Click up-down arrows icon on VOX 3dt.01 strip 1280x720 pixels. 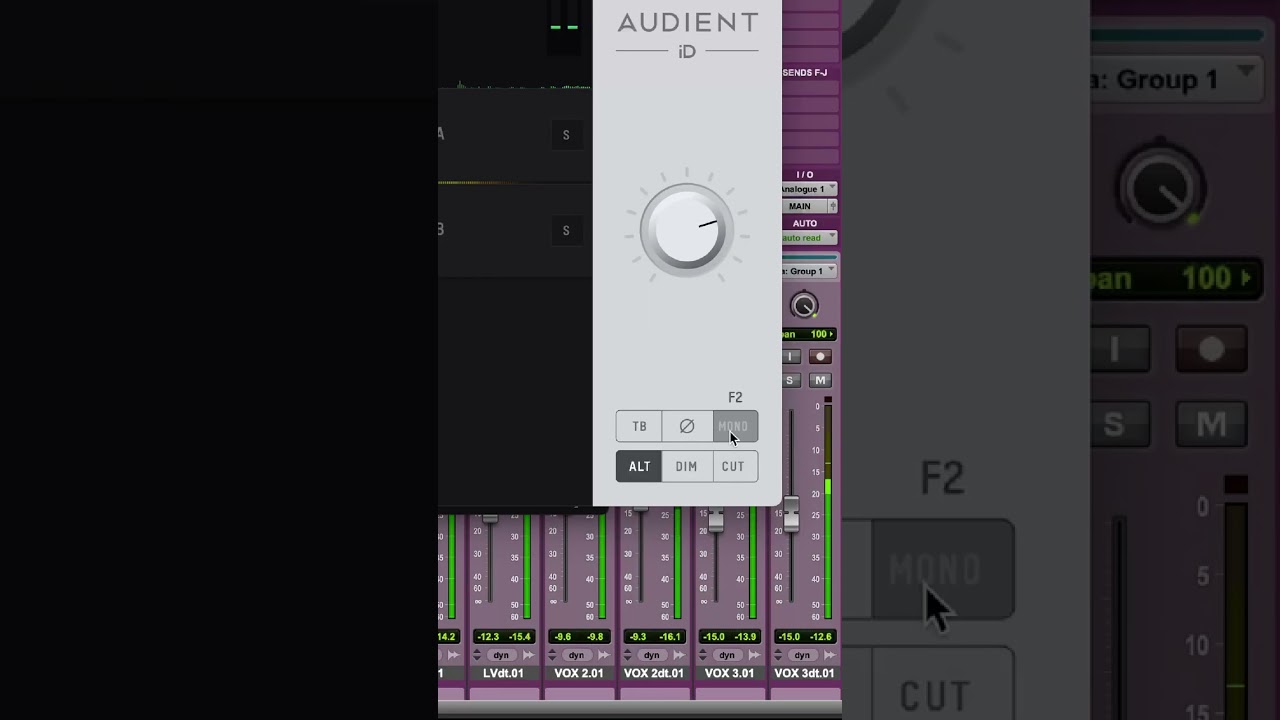coord(778,655)
